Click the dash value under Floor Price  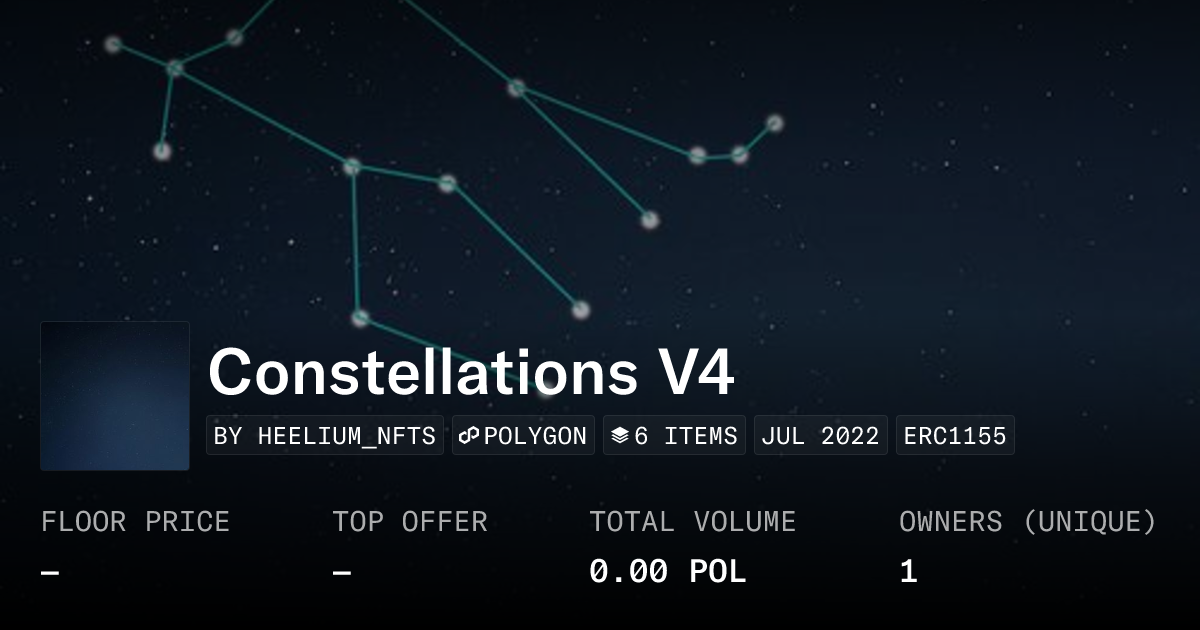pos(50,573)
